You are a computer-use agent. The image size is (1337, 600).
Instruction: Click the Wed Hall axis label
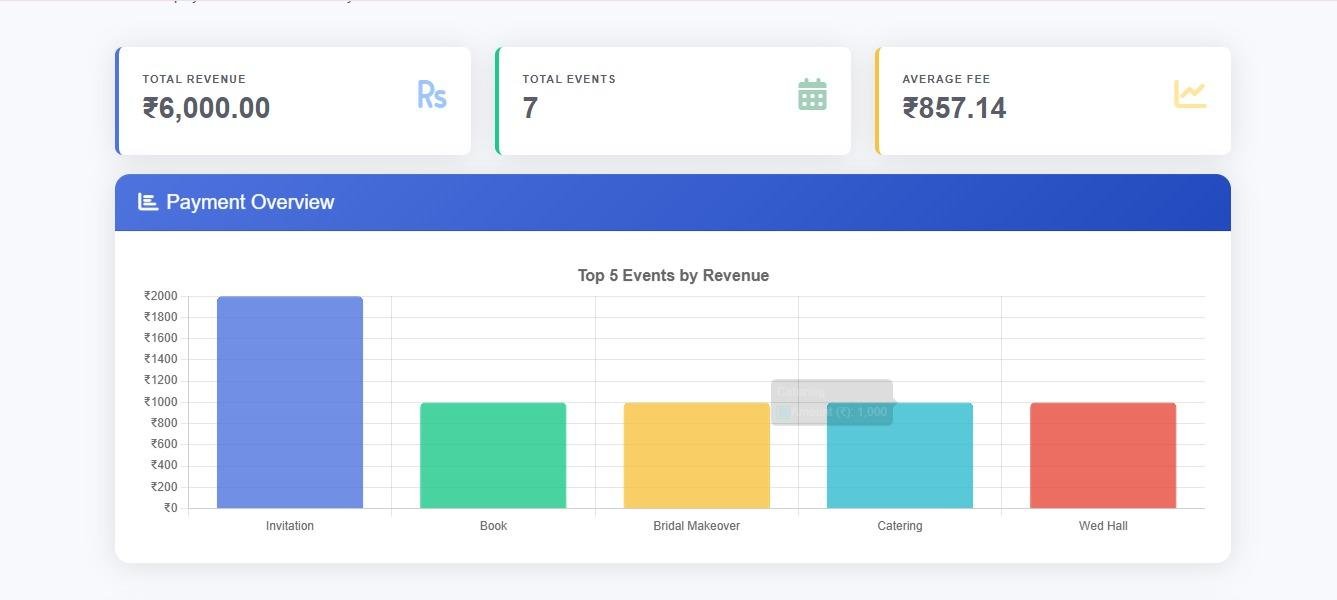[1103, 526]
